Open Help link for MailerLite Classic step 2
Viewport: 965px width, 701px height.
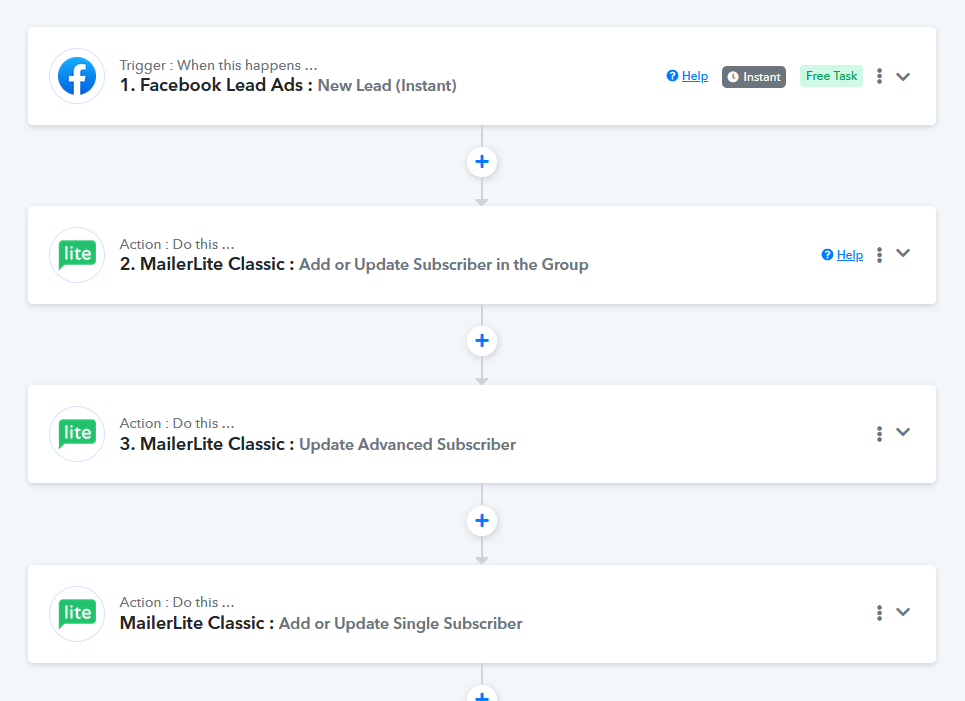[843, 255]
